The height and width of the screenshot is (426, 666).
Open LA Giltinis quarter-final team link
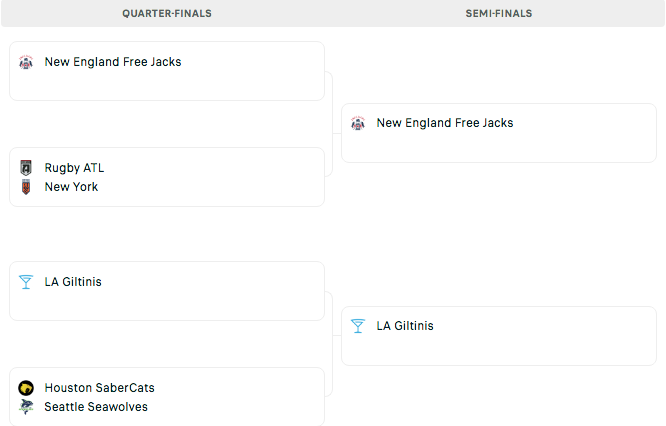point(73,282)
